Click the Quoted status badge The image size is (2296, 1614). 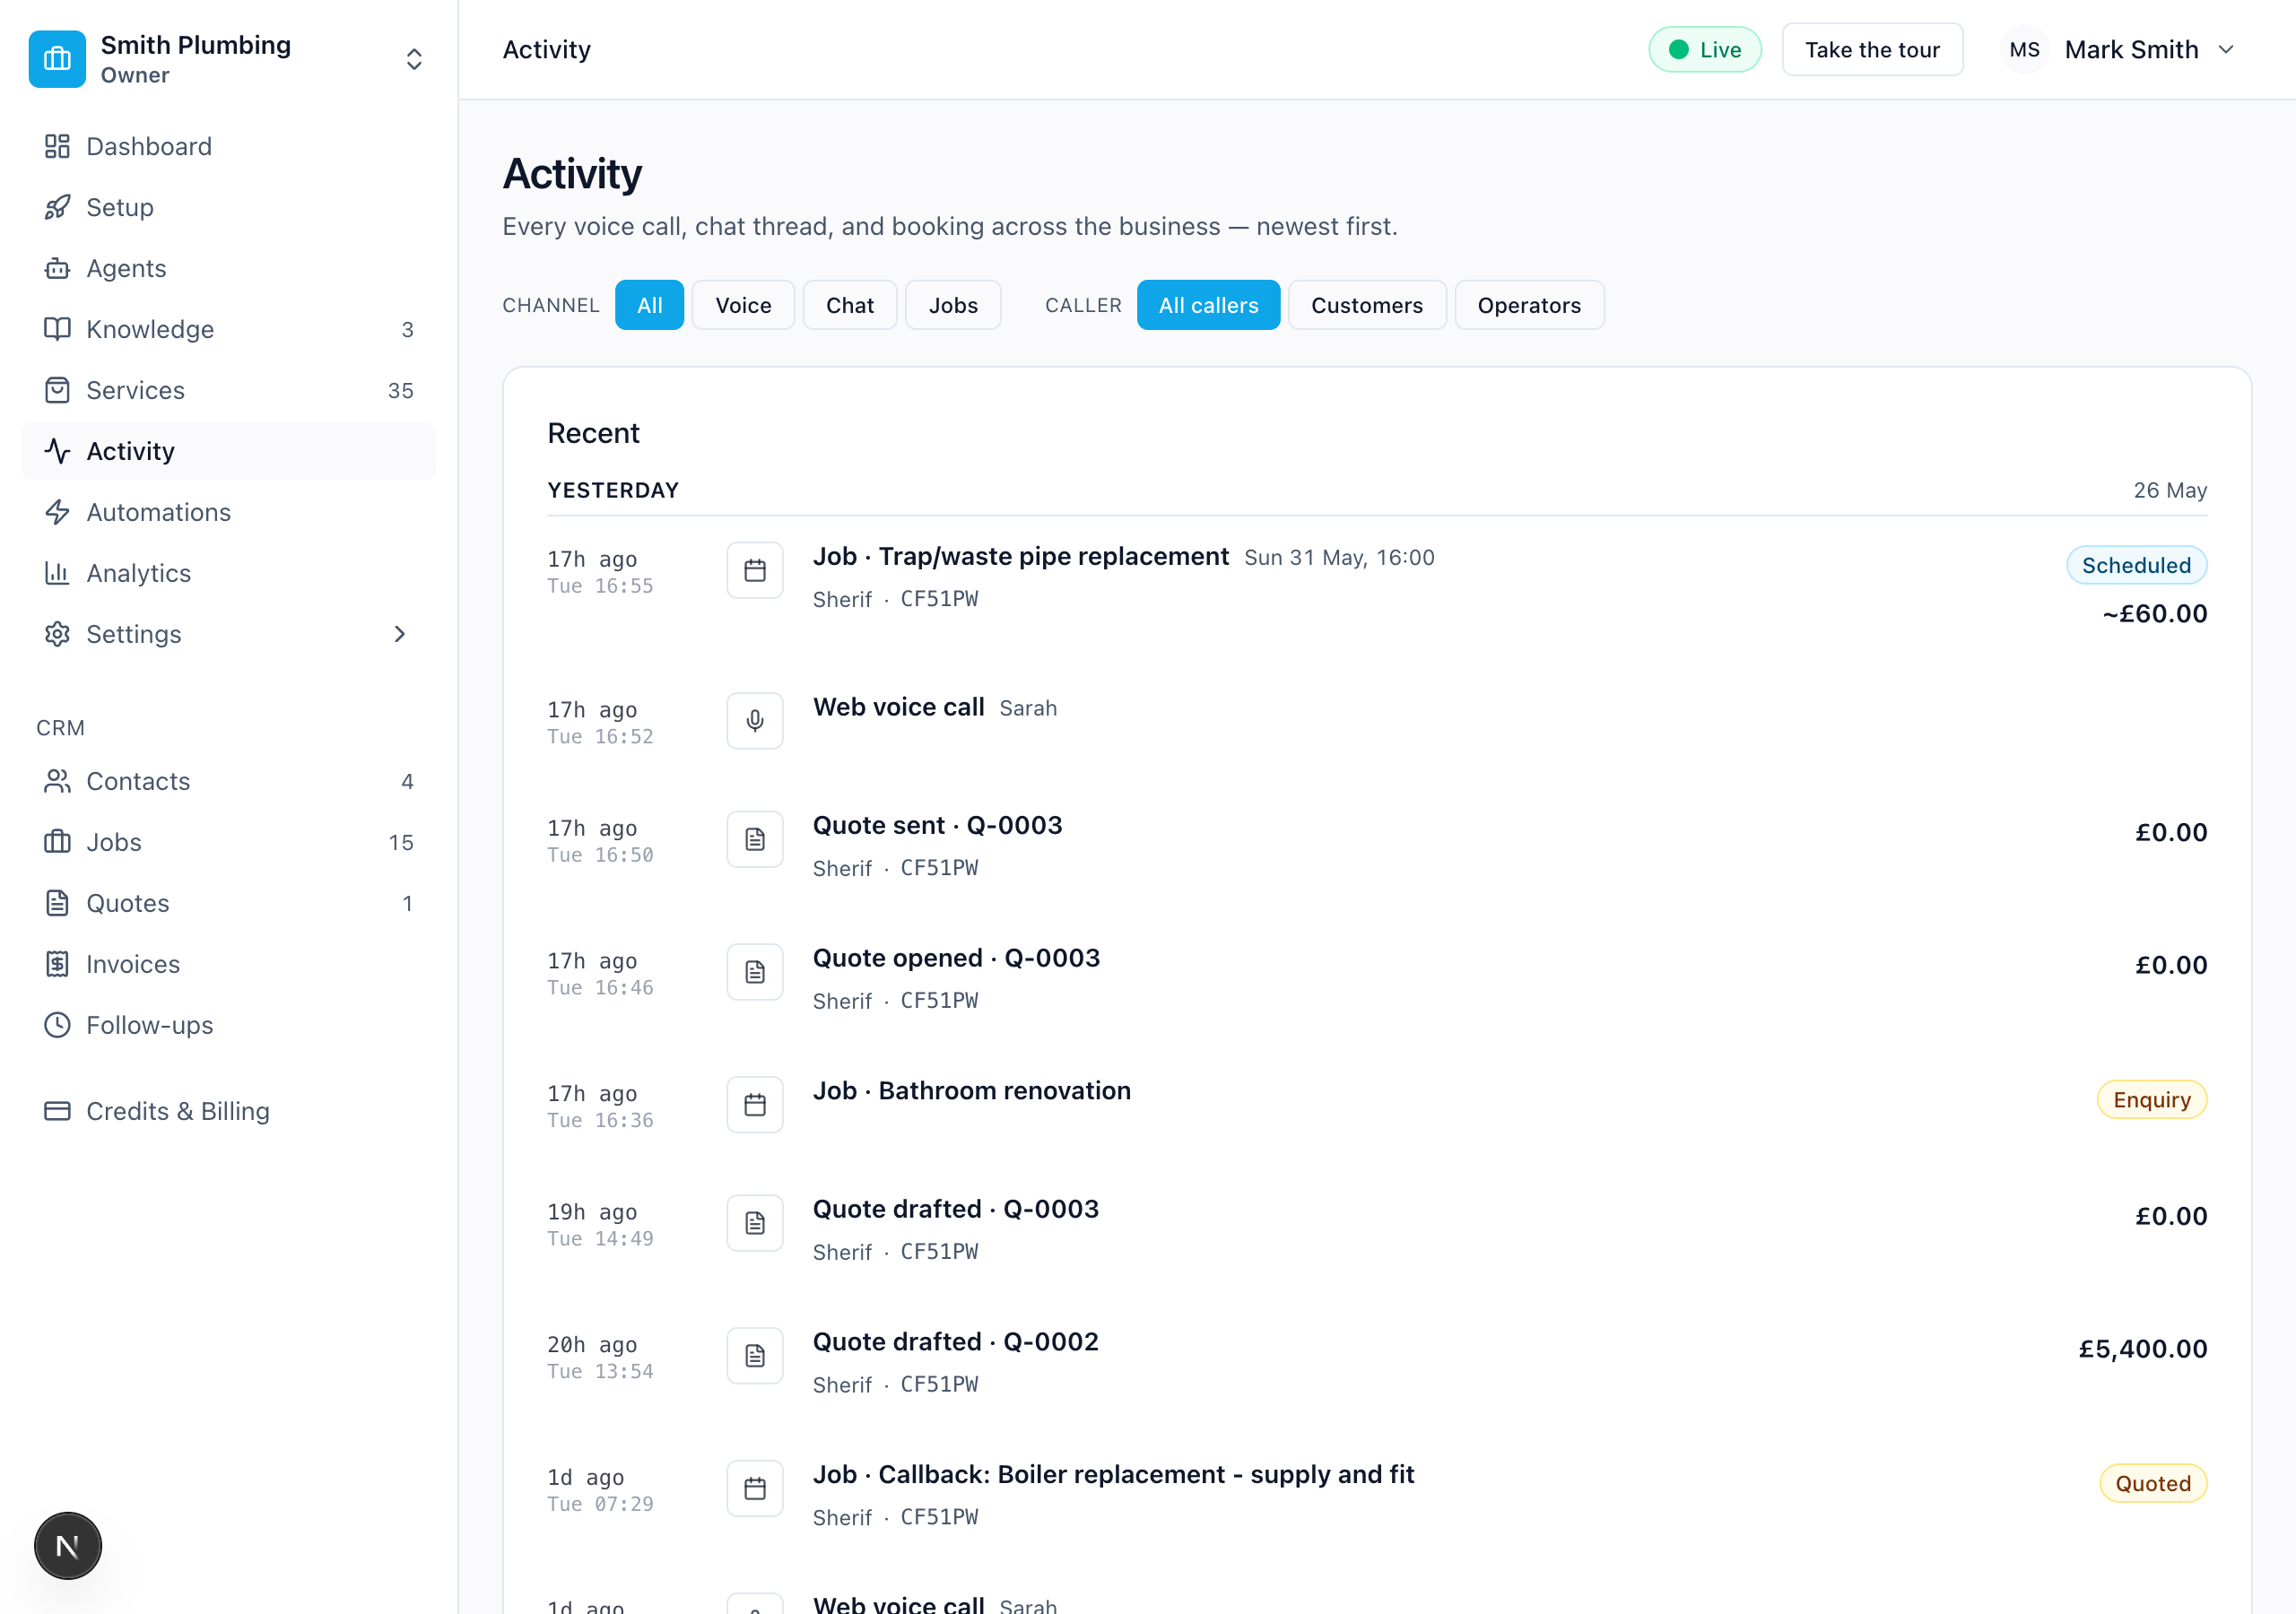pyautogui.click(x=2152, y=1484)
